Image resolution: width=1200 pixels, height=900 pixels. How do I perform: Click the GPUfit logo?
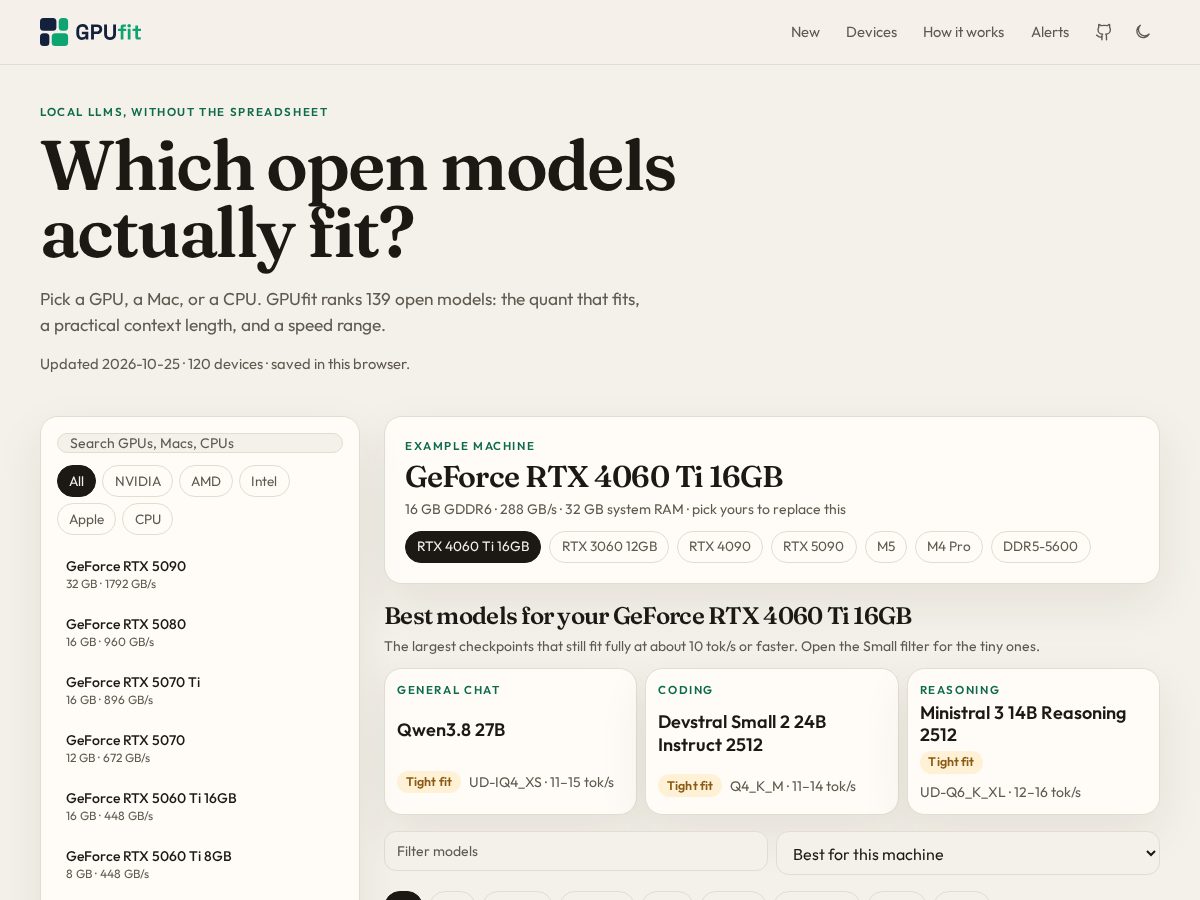coord(90,32)
